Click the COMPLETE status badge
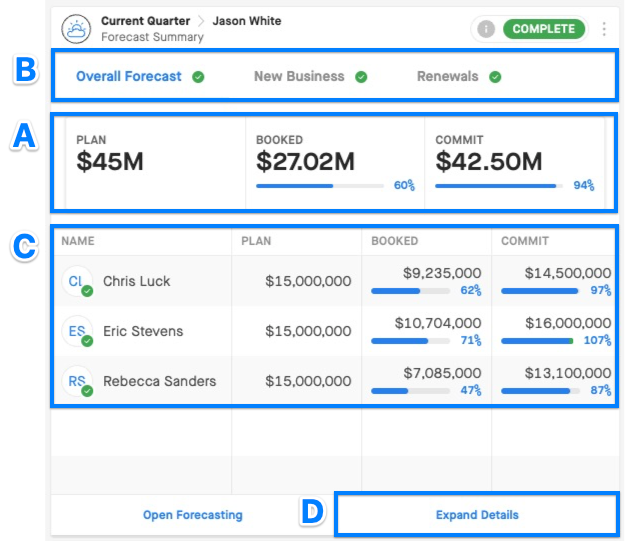Viewport: 625px width, 541px height. [x=544, y=29]
